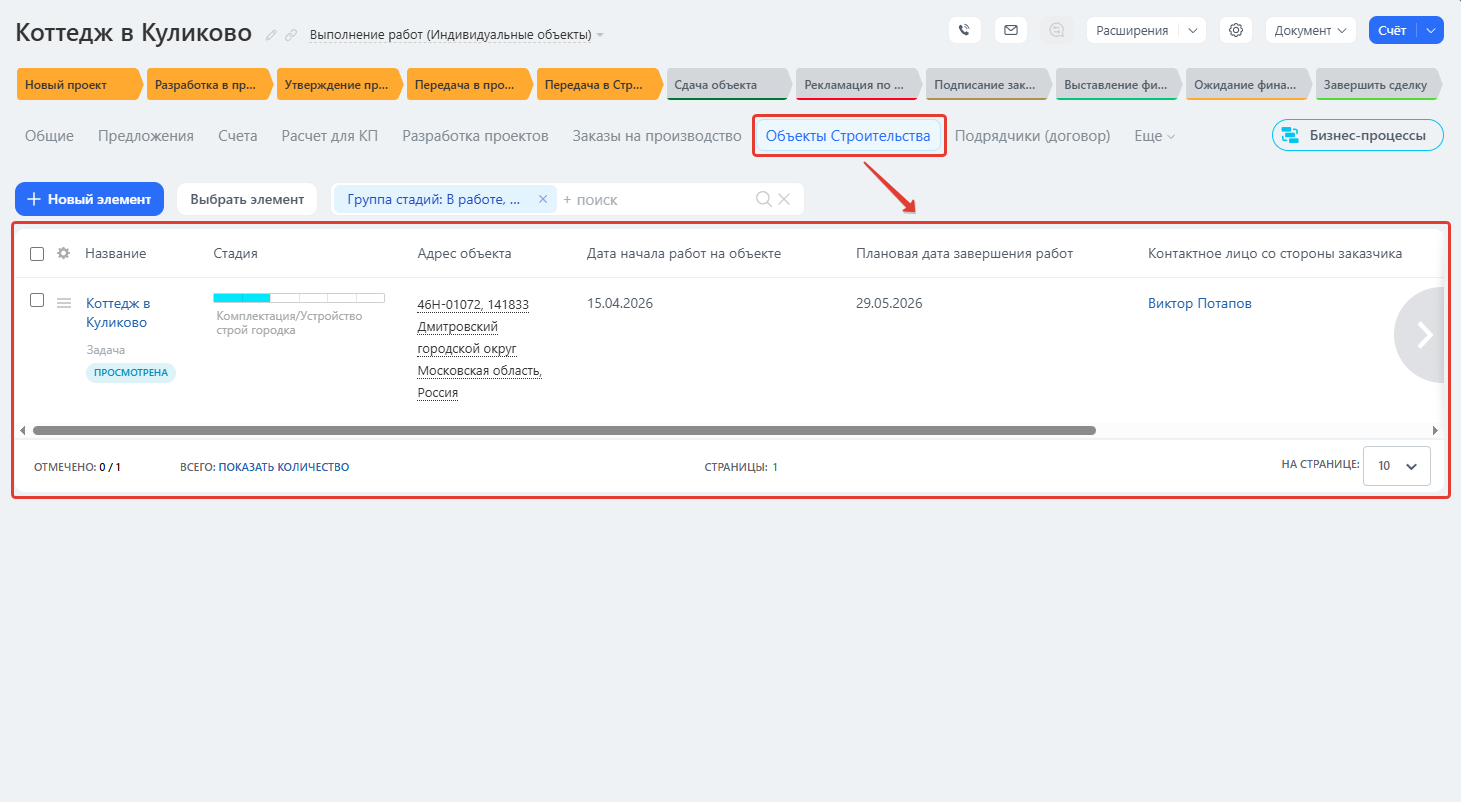
Task: Open the deal settings gear icon
Action: pos(1236,30)
